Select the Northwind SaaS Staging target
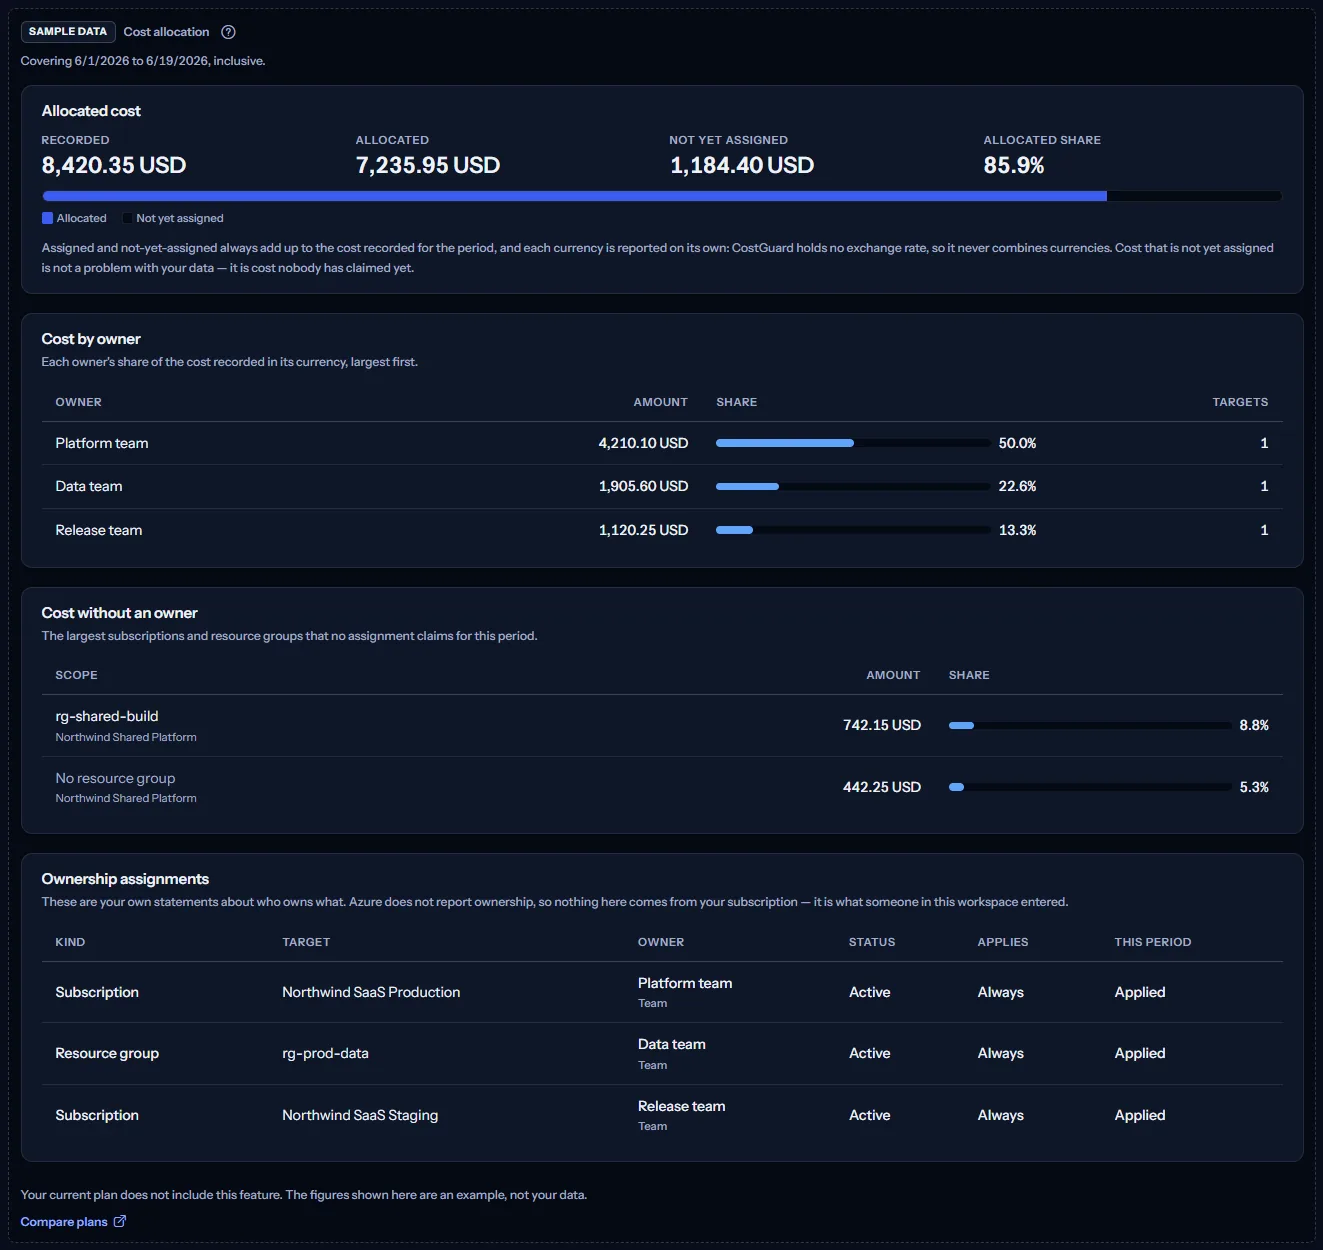1323x1250 pixels. pyautogui.click(x=360, y=1115)
